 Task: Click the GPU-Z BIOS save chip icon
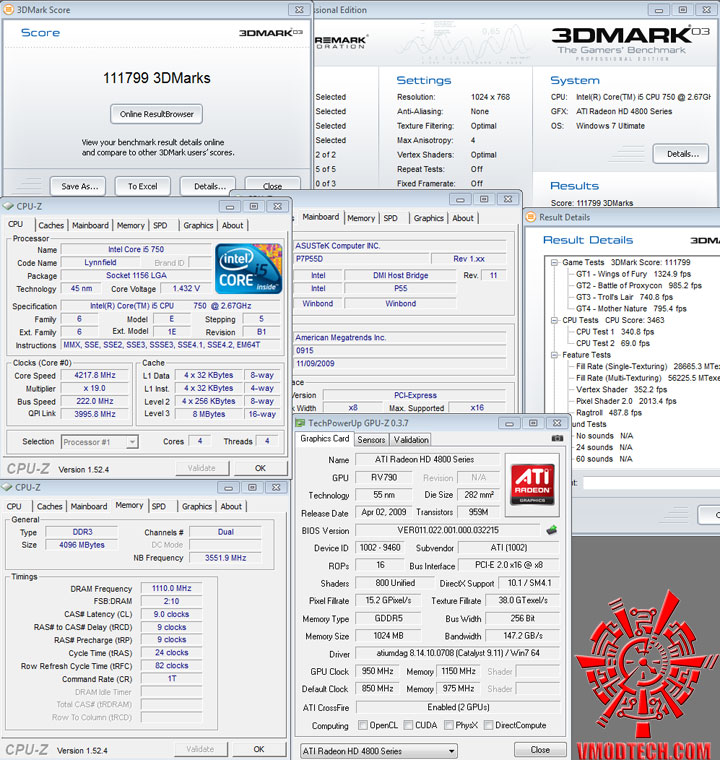click(x=551, y=530)
